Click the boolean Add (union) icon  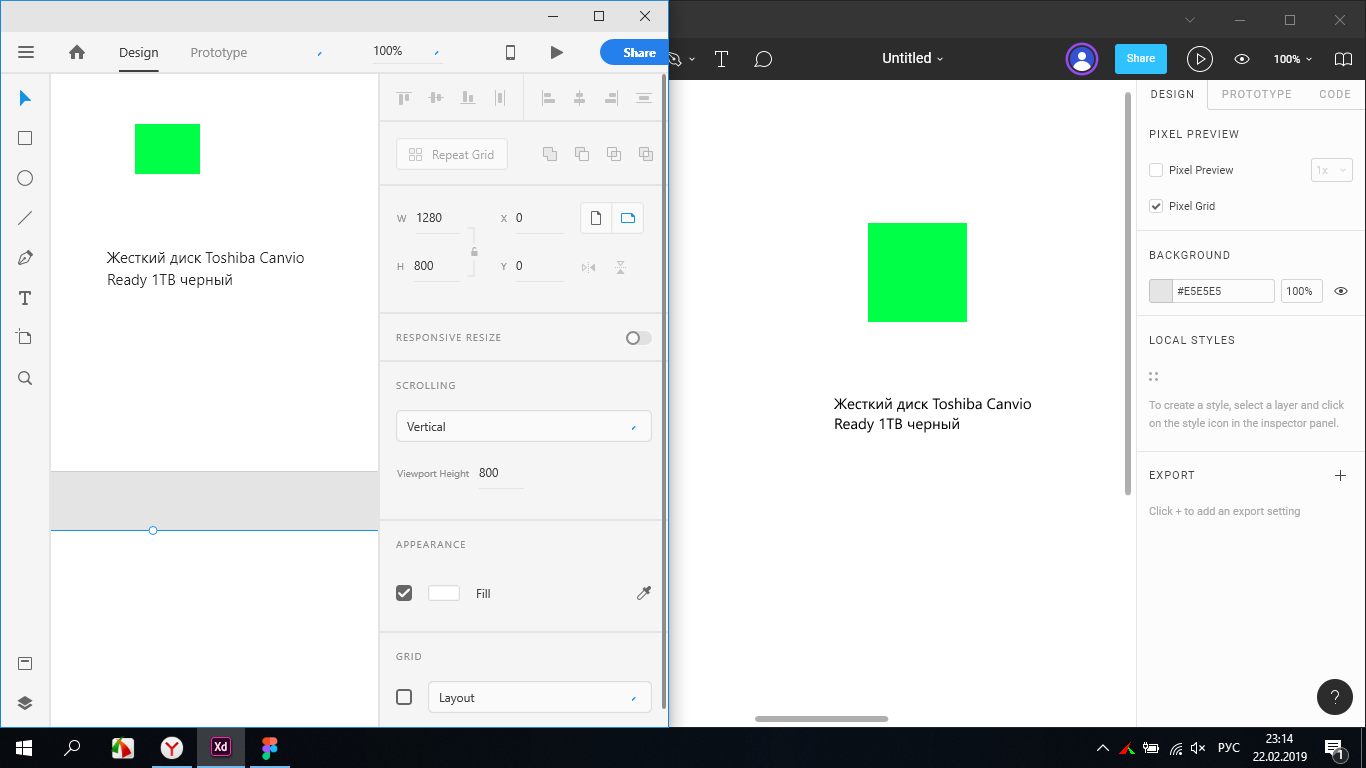[550, 154]
